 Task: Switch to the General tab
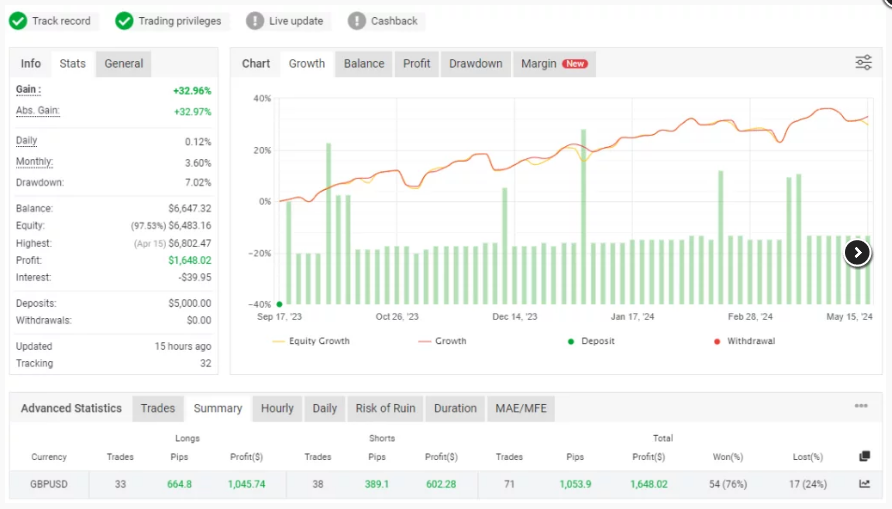click(123, 64)
